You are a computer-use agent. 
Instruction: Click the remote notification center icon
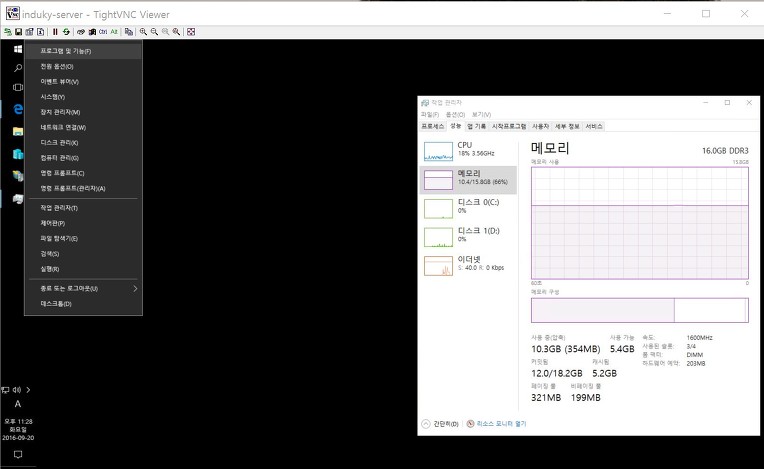coord(17,455)
